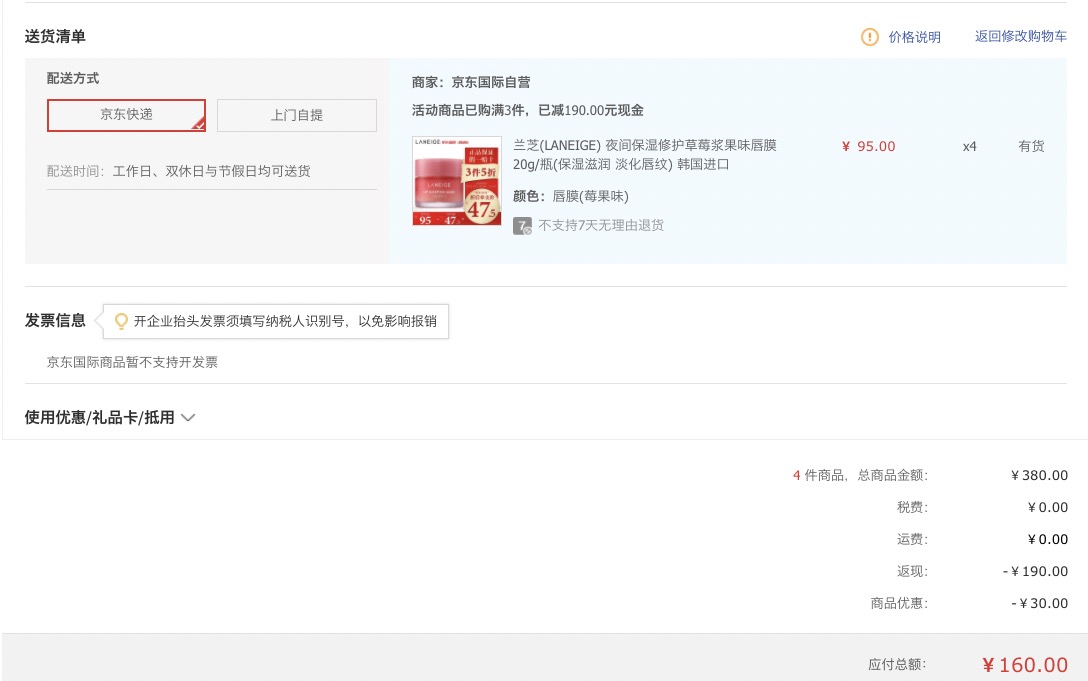Image resolution: width=1088 pixels, height=681 pixels.
Task: Click the 返现 -¥190.00 value
Action: [x=1035, y=571]
